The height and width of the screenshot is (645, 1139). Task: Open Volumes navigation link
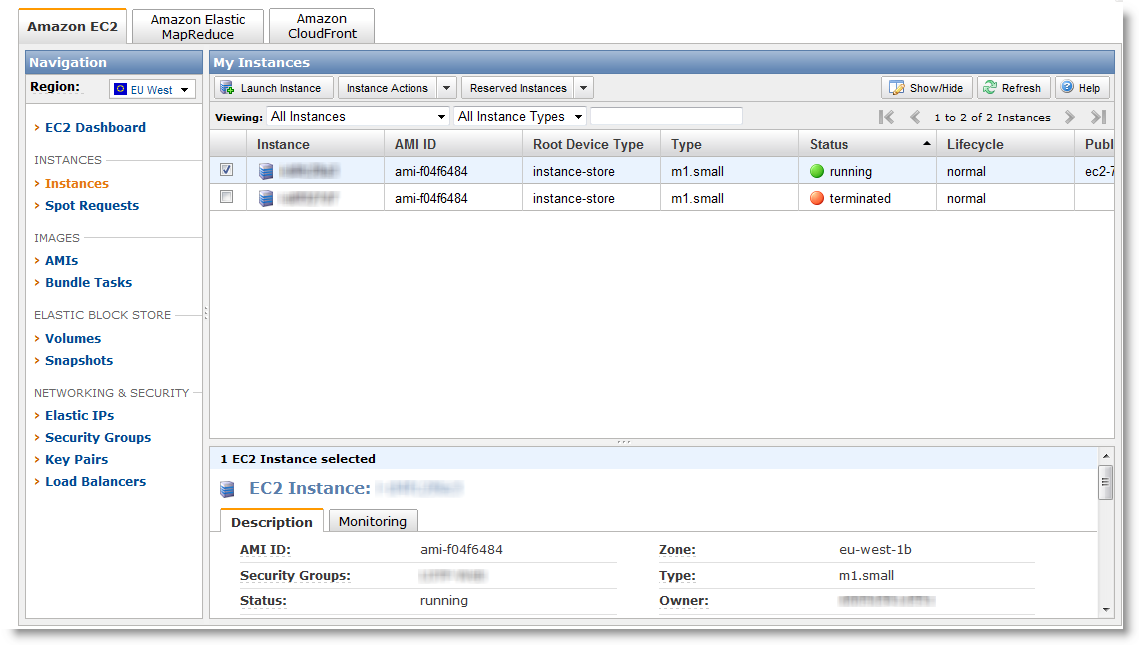pyautogui.click(x=73, y=338)
